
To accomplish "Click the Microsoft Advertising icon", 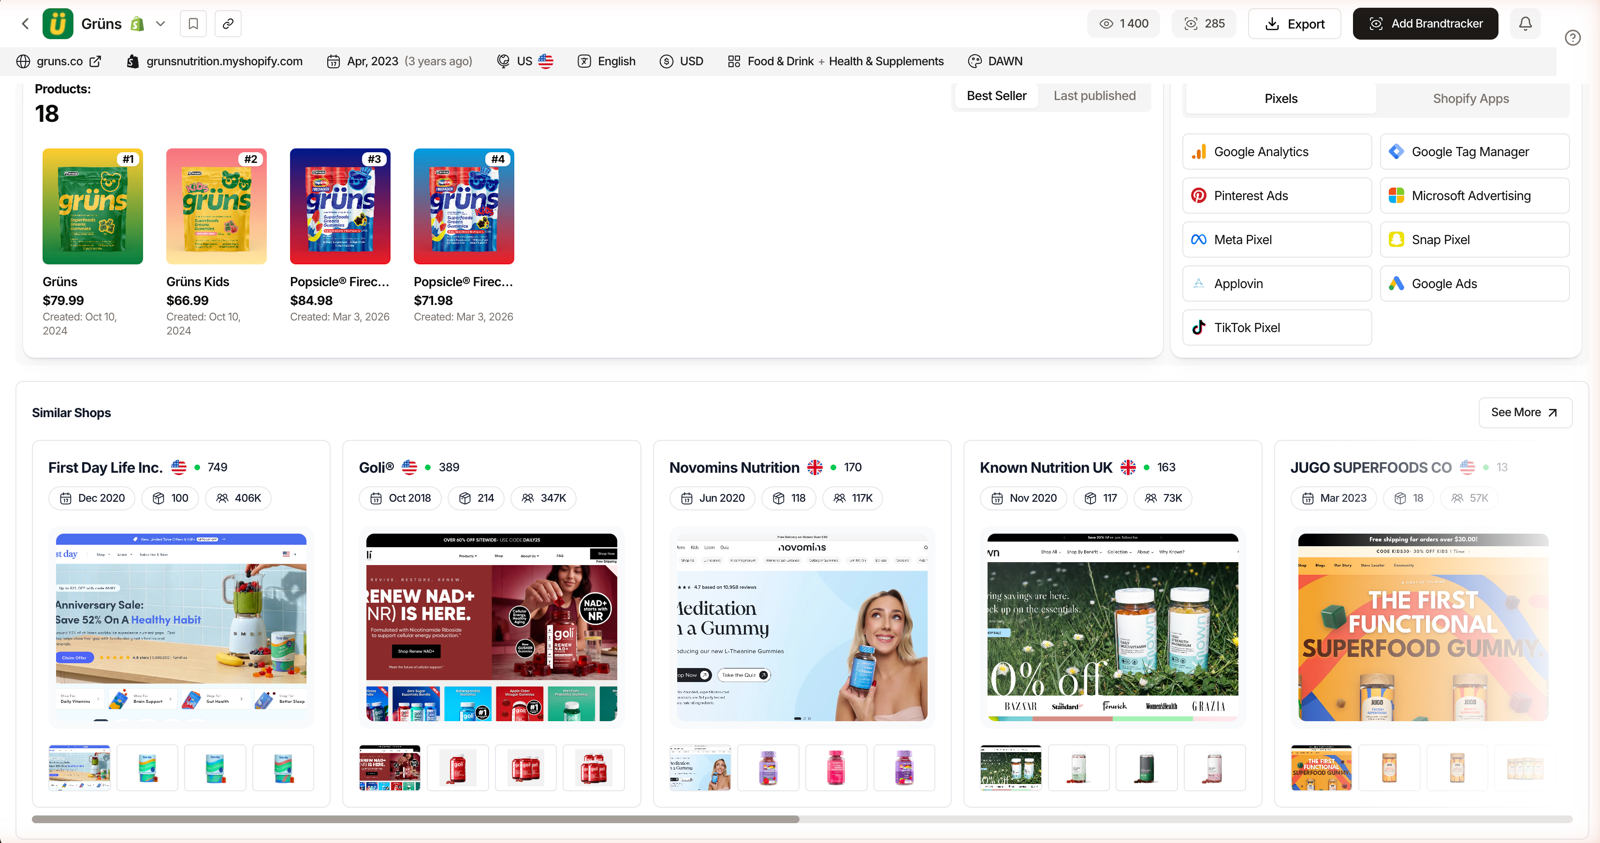I will pos(1397,196).
